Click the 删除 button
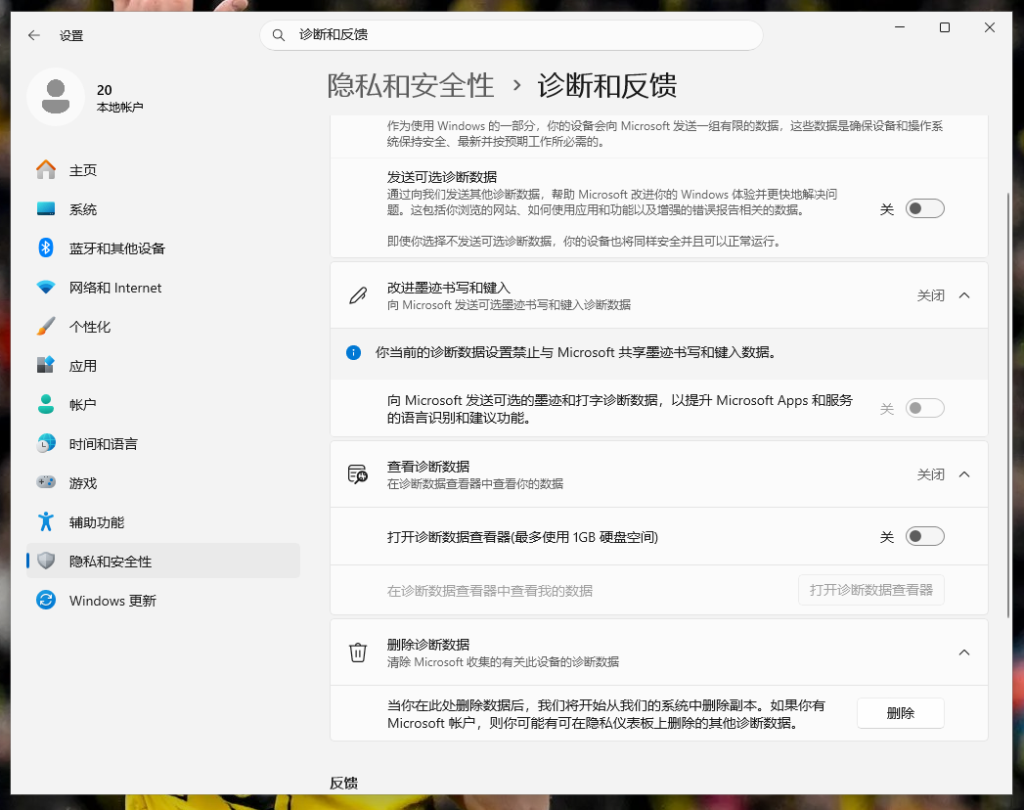1024x810 pixels. (x=901, y=713)
